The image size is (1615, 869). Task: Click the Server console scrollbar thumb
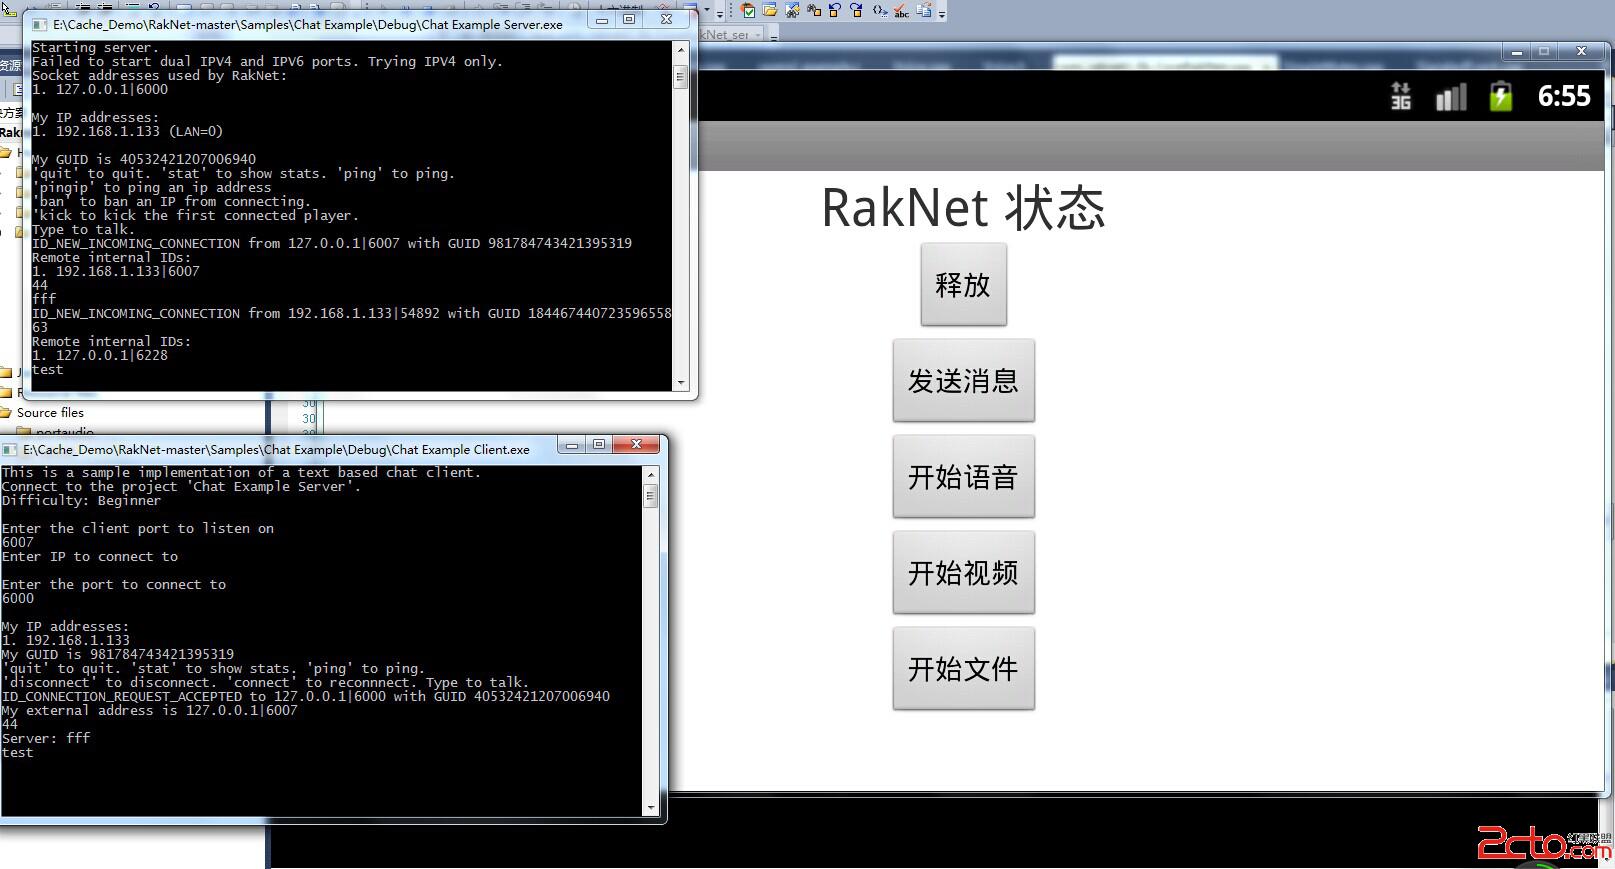[x=681, y=76]
